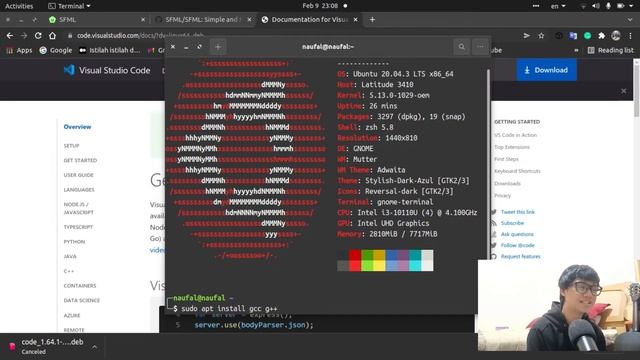Select Documentation for Visual Studio tab
Image resolution: width=640 pixels, height=360 pixels.
pyautogui.click(x=309, y=19)
